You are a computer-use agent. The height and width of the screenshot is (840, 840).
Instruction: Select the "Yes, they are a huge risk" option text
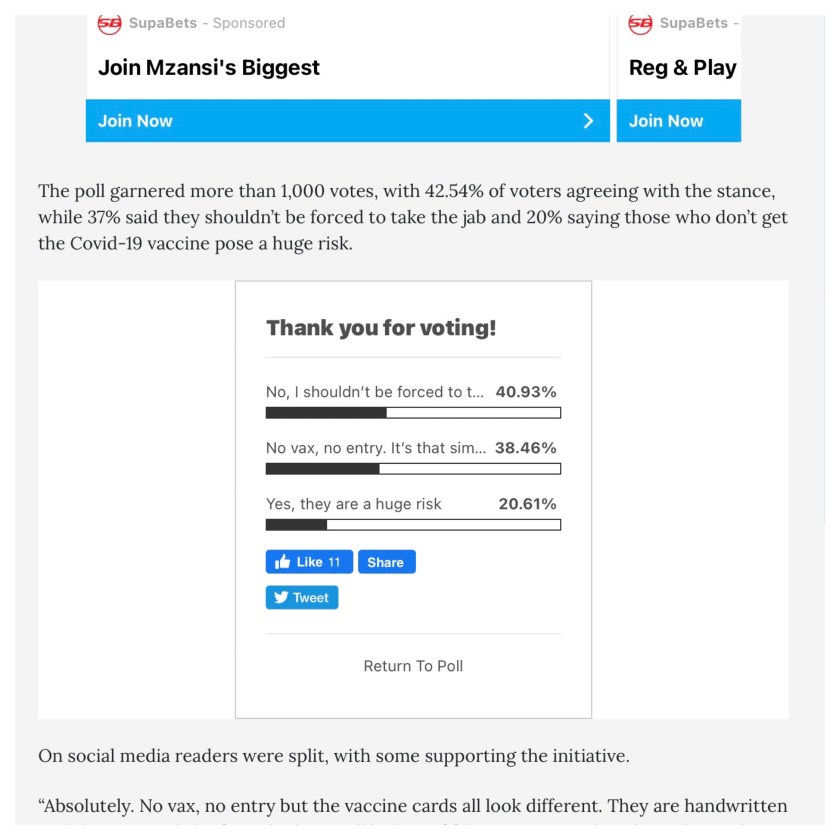click(353, 504)
